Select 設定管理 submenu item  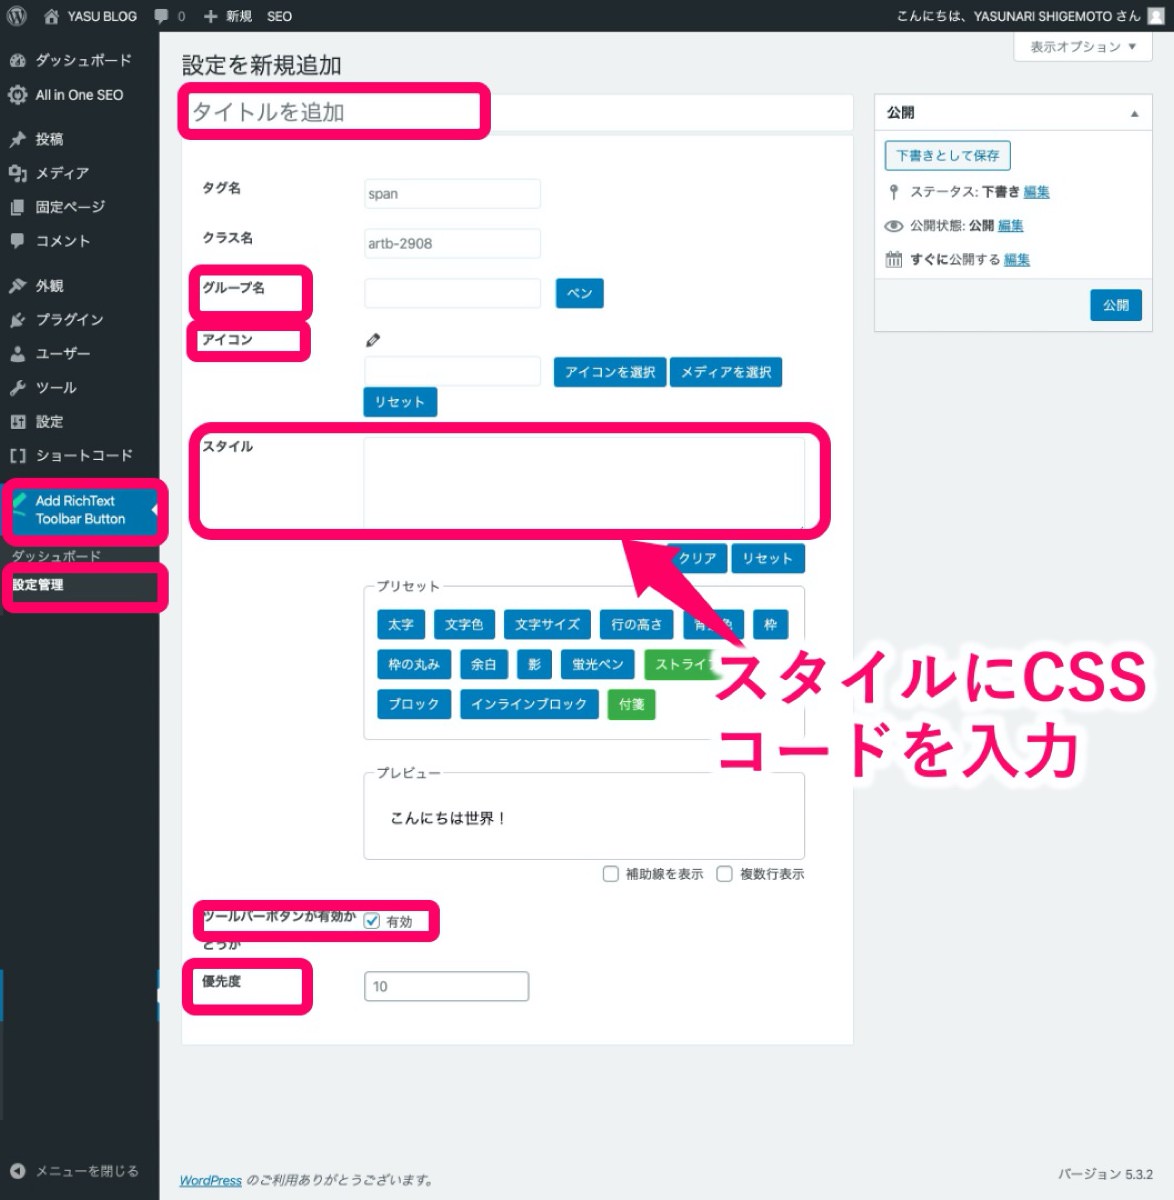pos(37,585)
